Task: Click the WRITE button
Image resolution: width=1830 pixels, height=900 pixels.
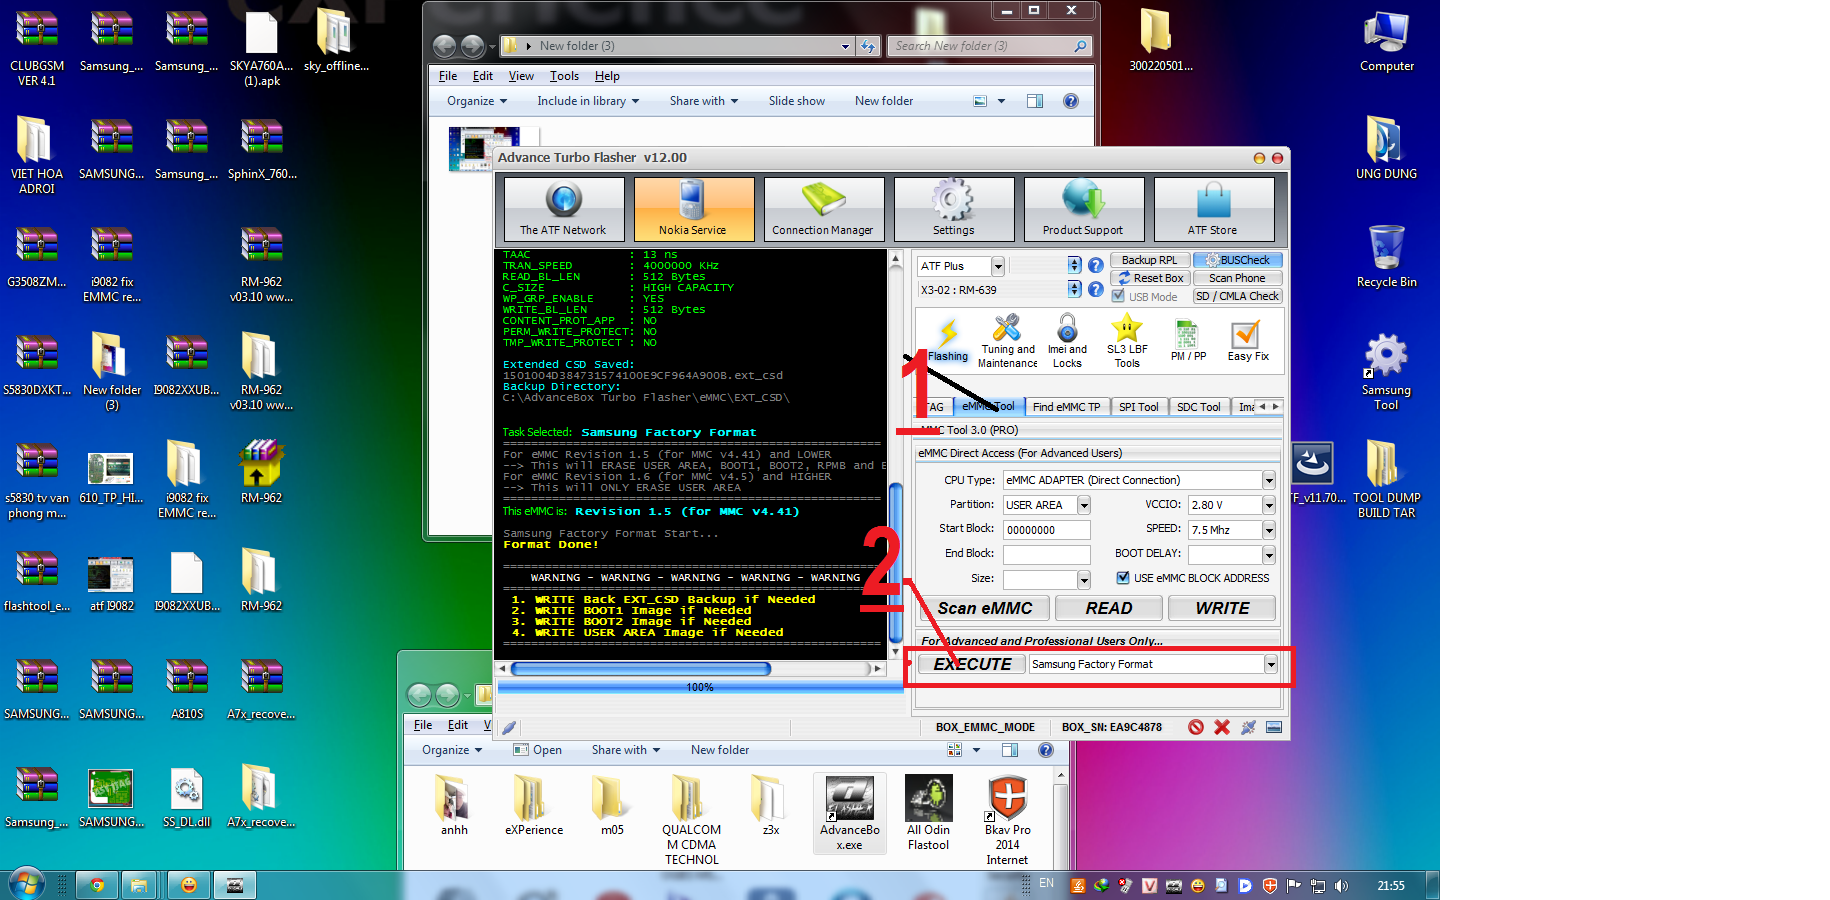Action: tap(1222, 608)
